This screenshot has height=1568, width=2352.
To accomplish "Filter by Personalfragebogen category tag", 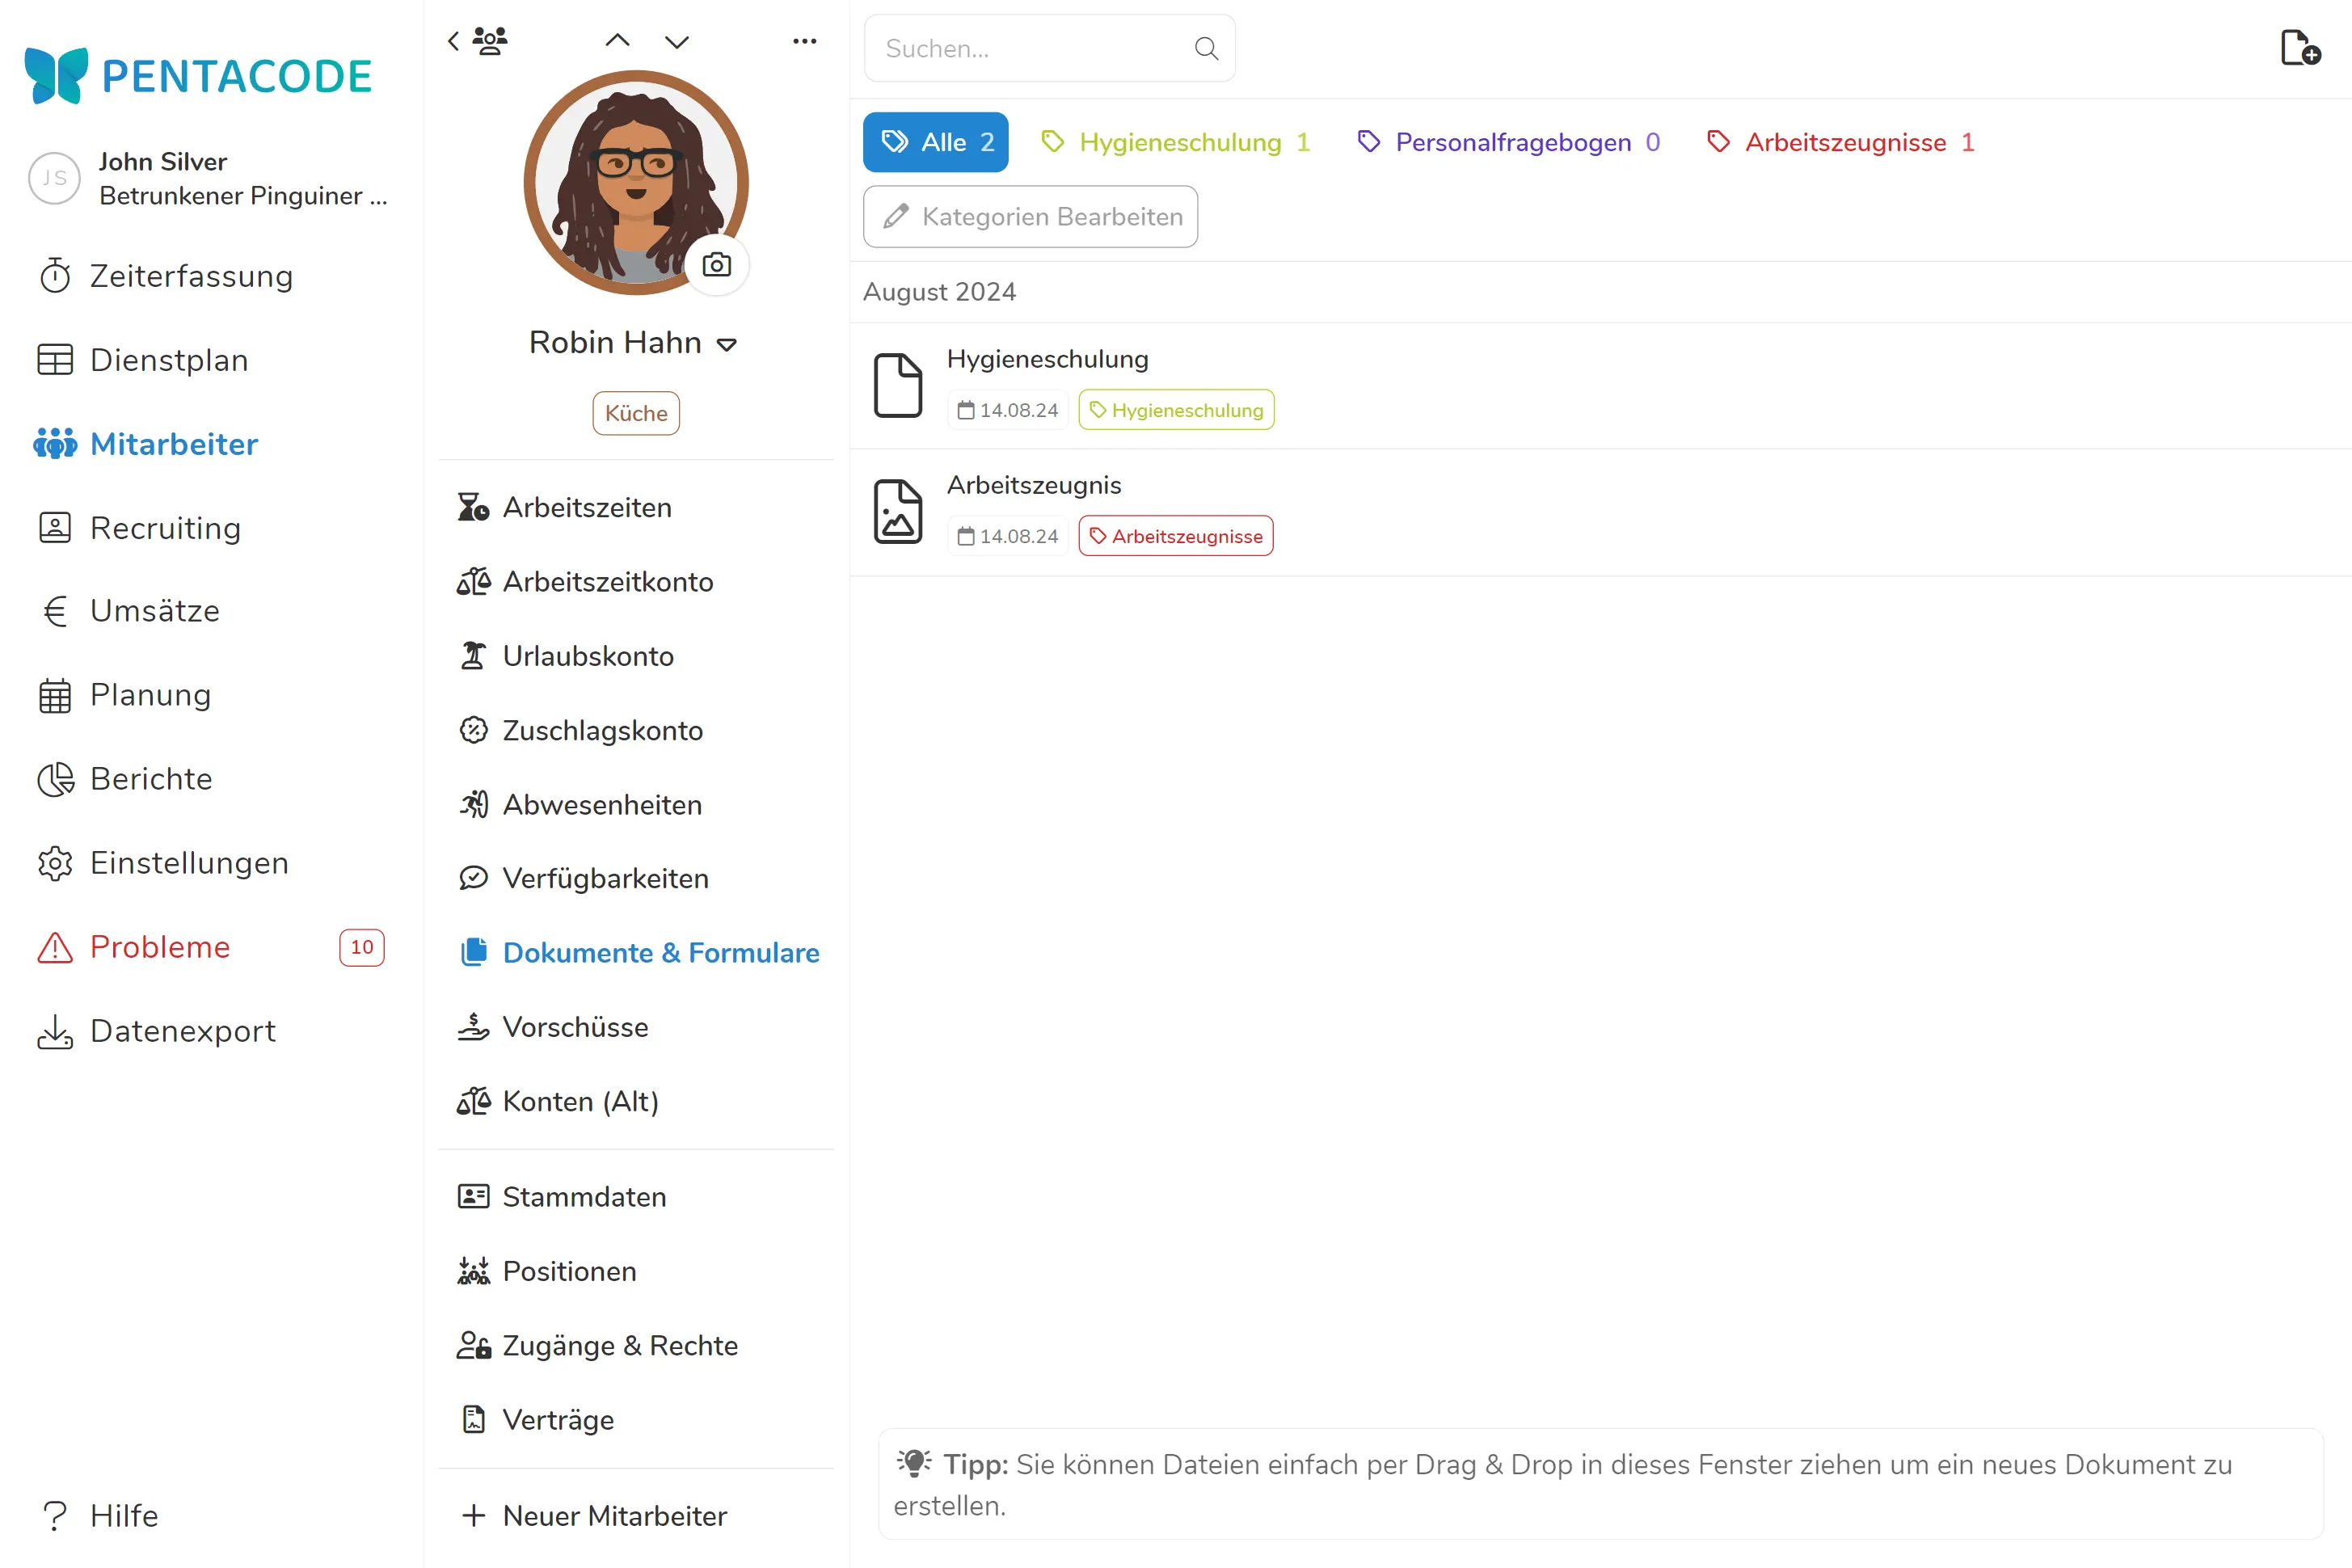I will pyautogui.click(x=1508, y=142).
